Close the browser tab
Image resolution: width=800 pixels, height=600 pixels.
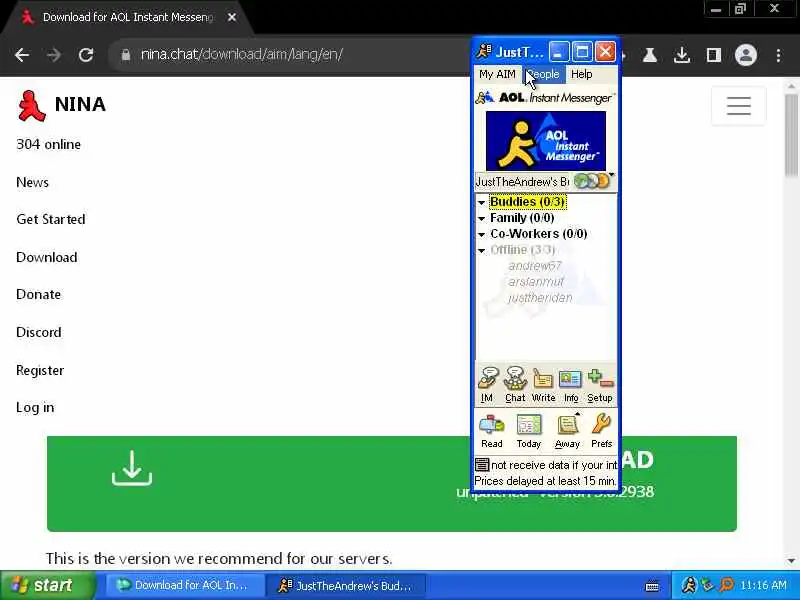(x=232, y=17)
